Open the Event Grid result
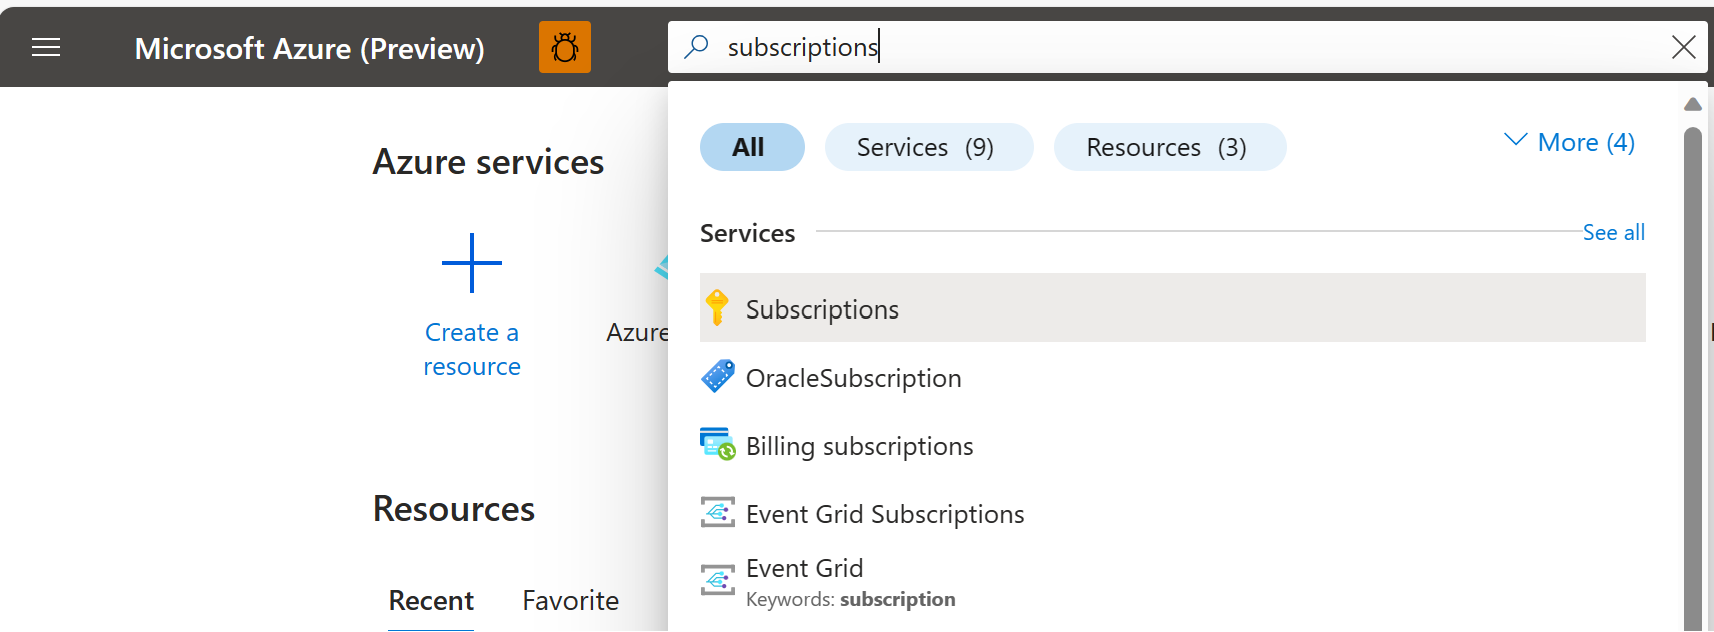 pyautogui.click(x=1173, y=583)
